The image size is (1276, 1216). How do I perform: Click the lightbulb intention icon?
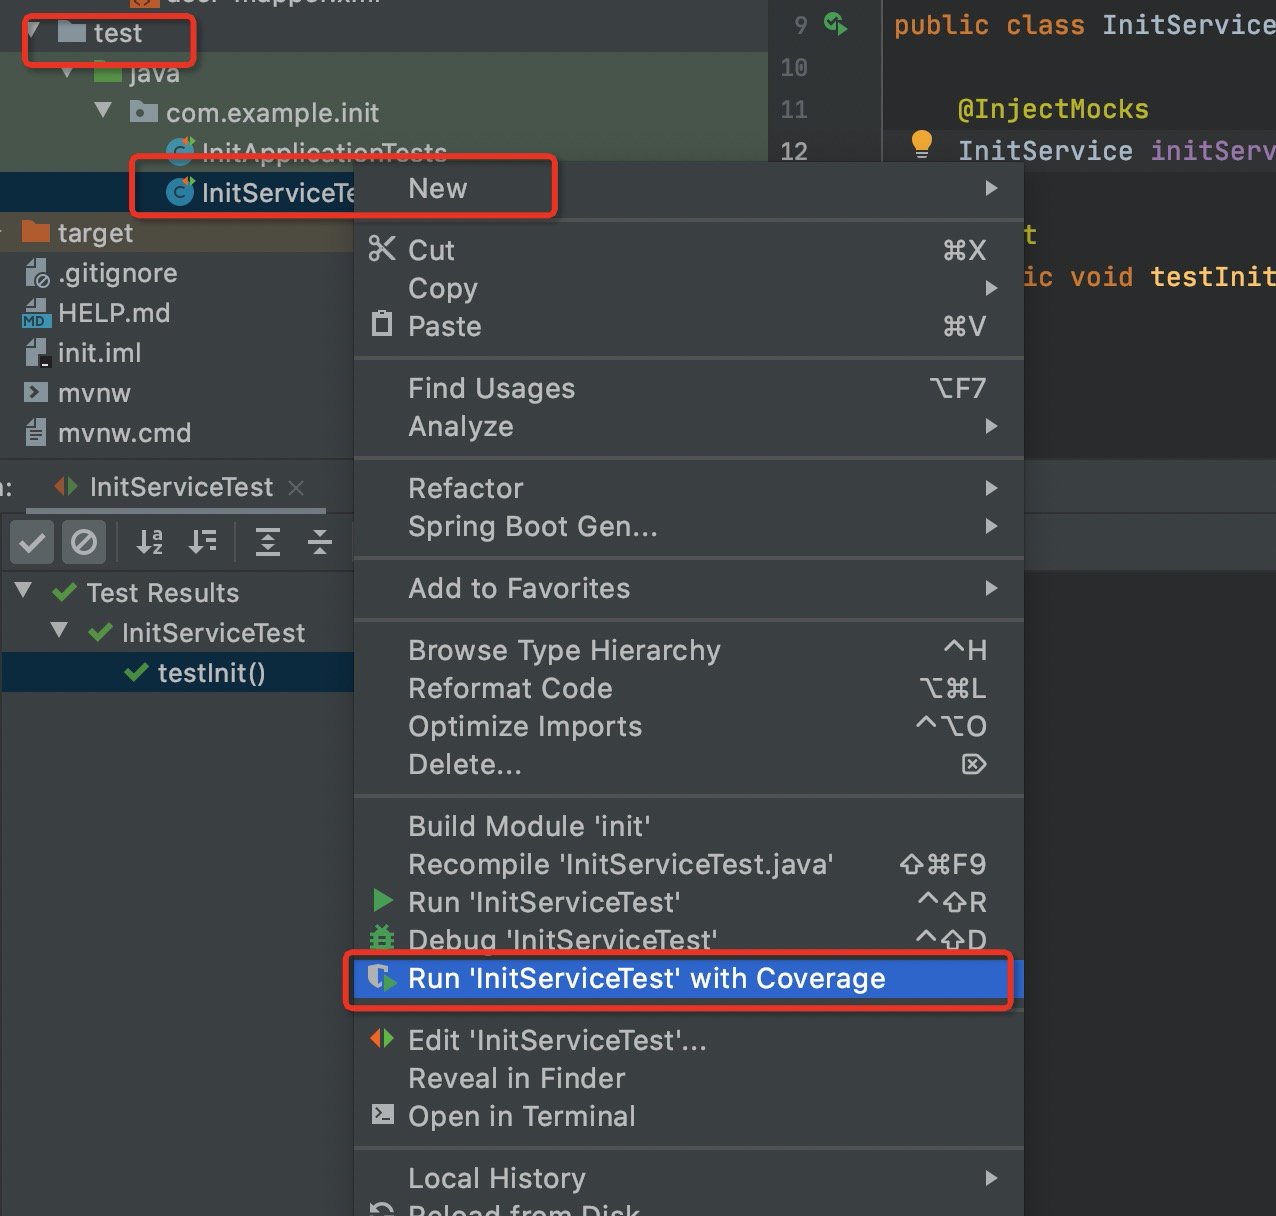922,145
